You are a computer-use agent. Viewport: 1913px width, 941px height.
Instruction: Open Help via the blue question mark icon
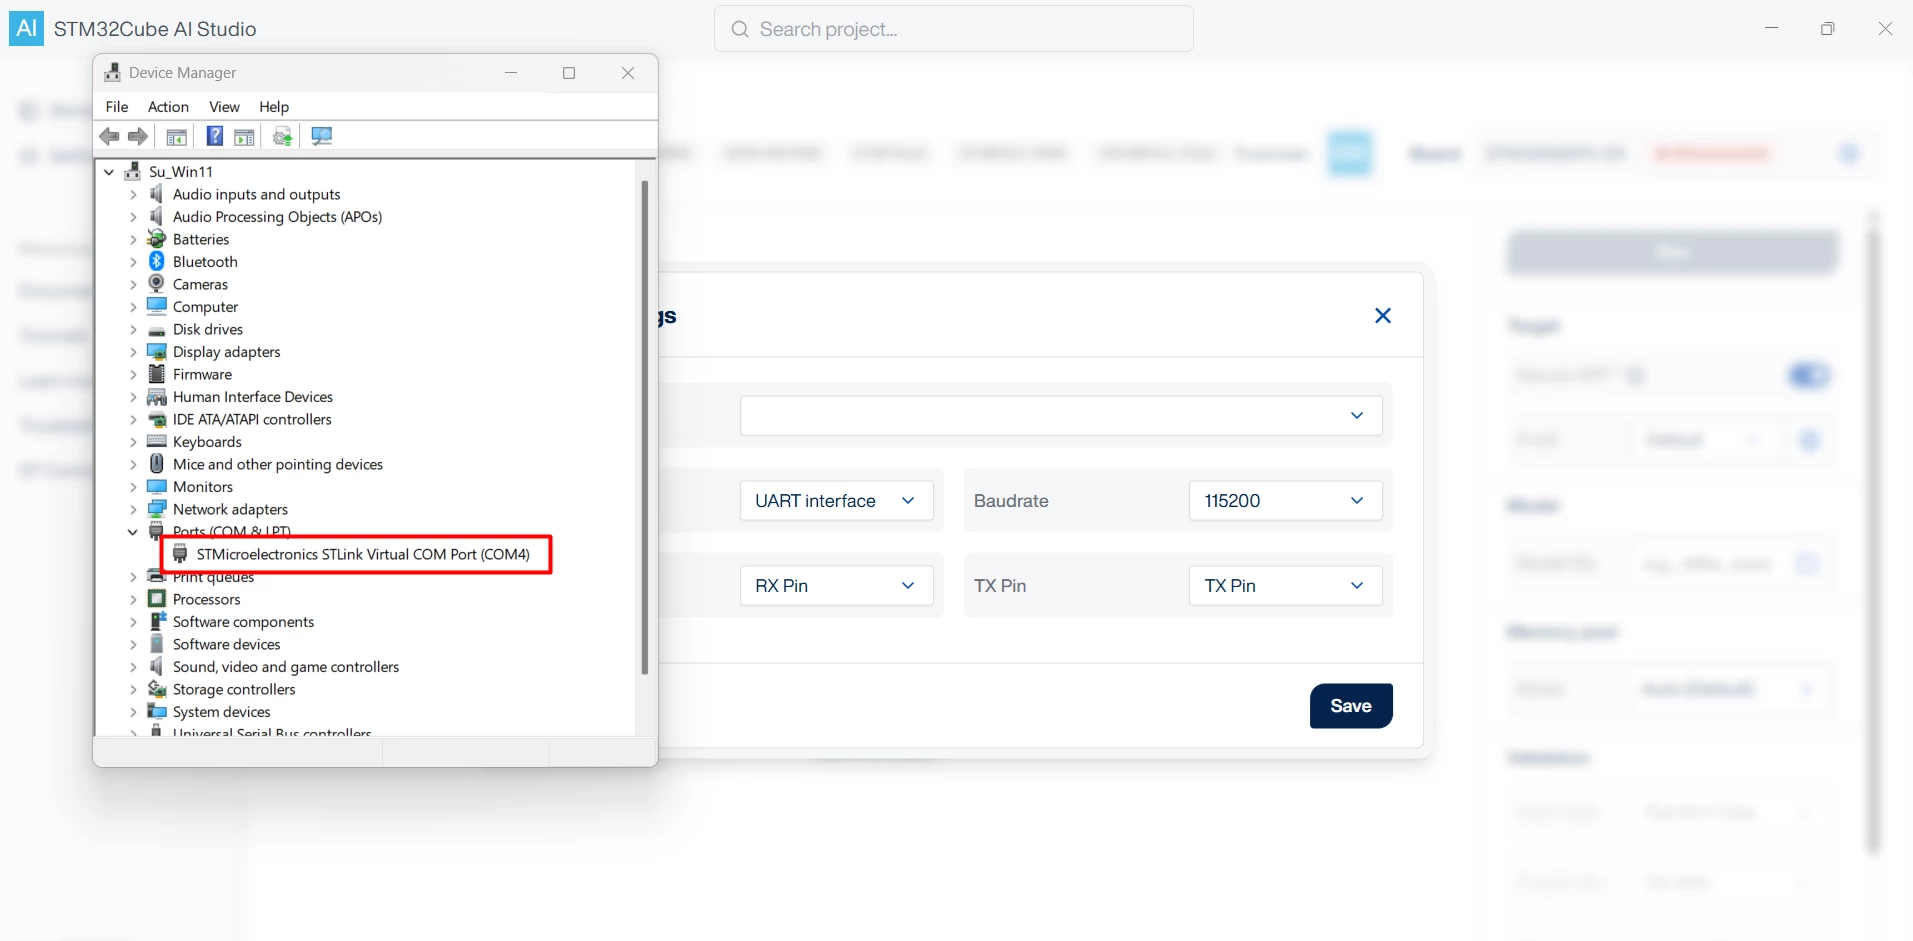pyautogui.click(x=215, y=136)
